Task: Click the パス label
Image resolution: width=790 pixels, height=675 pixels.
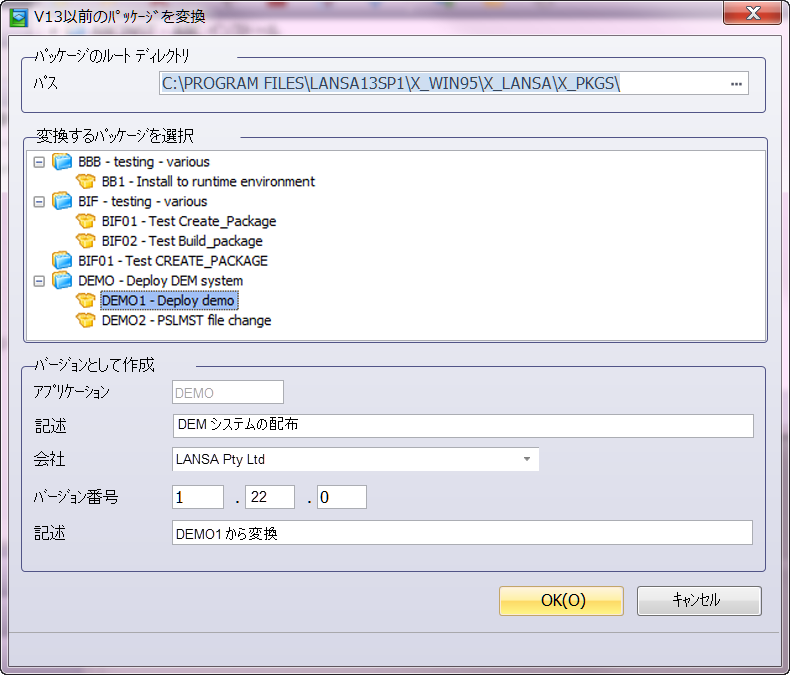Action: [x=46, y=83]
